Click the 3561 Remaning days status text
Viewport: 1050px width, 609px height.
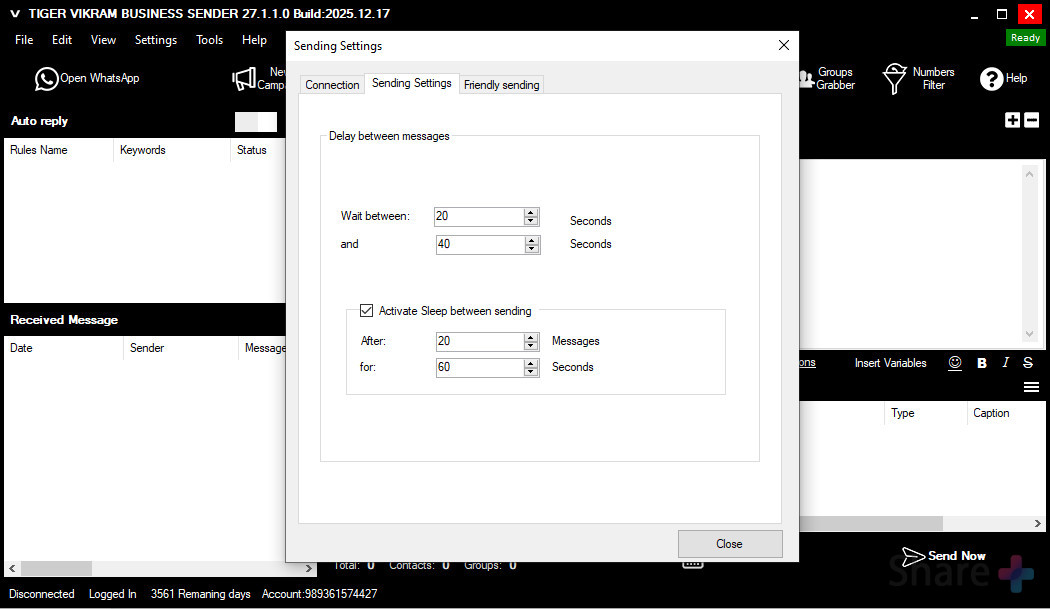coord(200,594)
